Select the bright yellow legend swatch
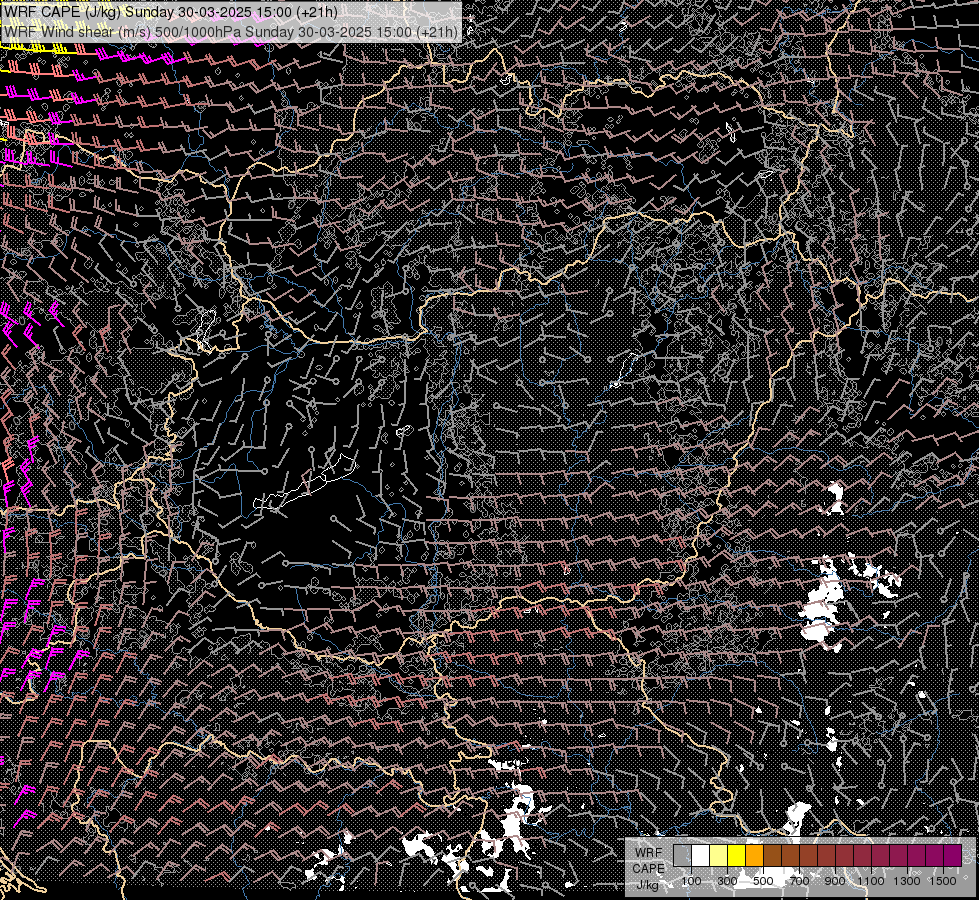 click(736, 855)
